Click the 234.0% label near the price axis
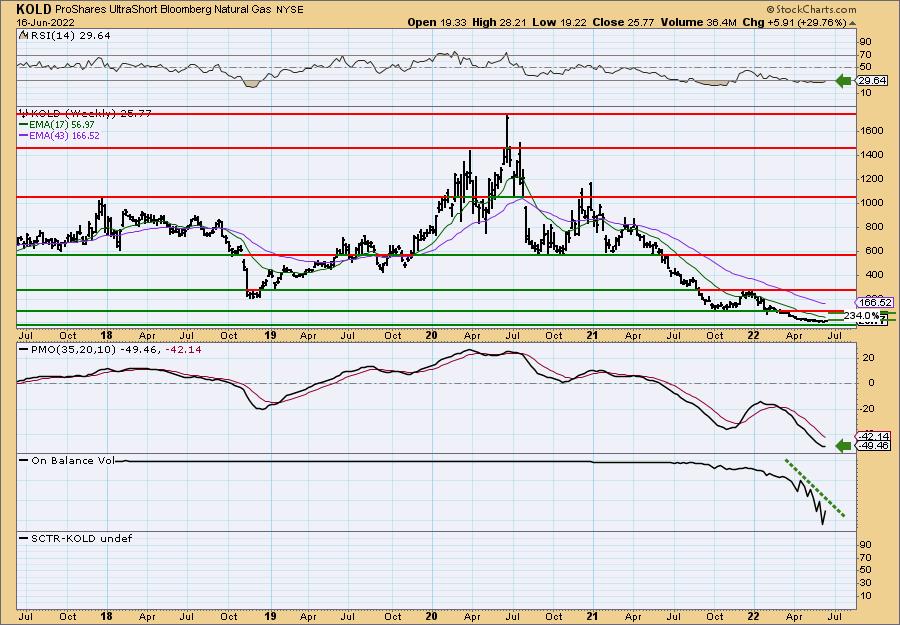 862,316
